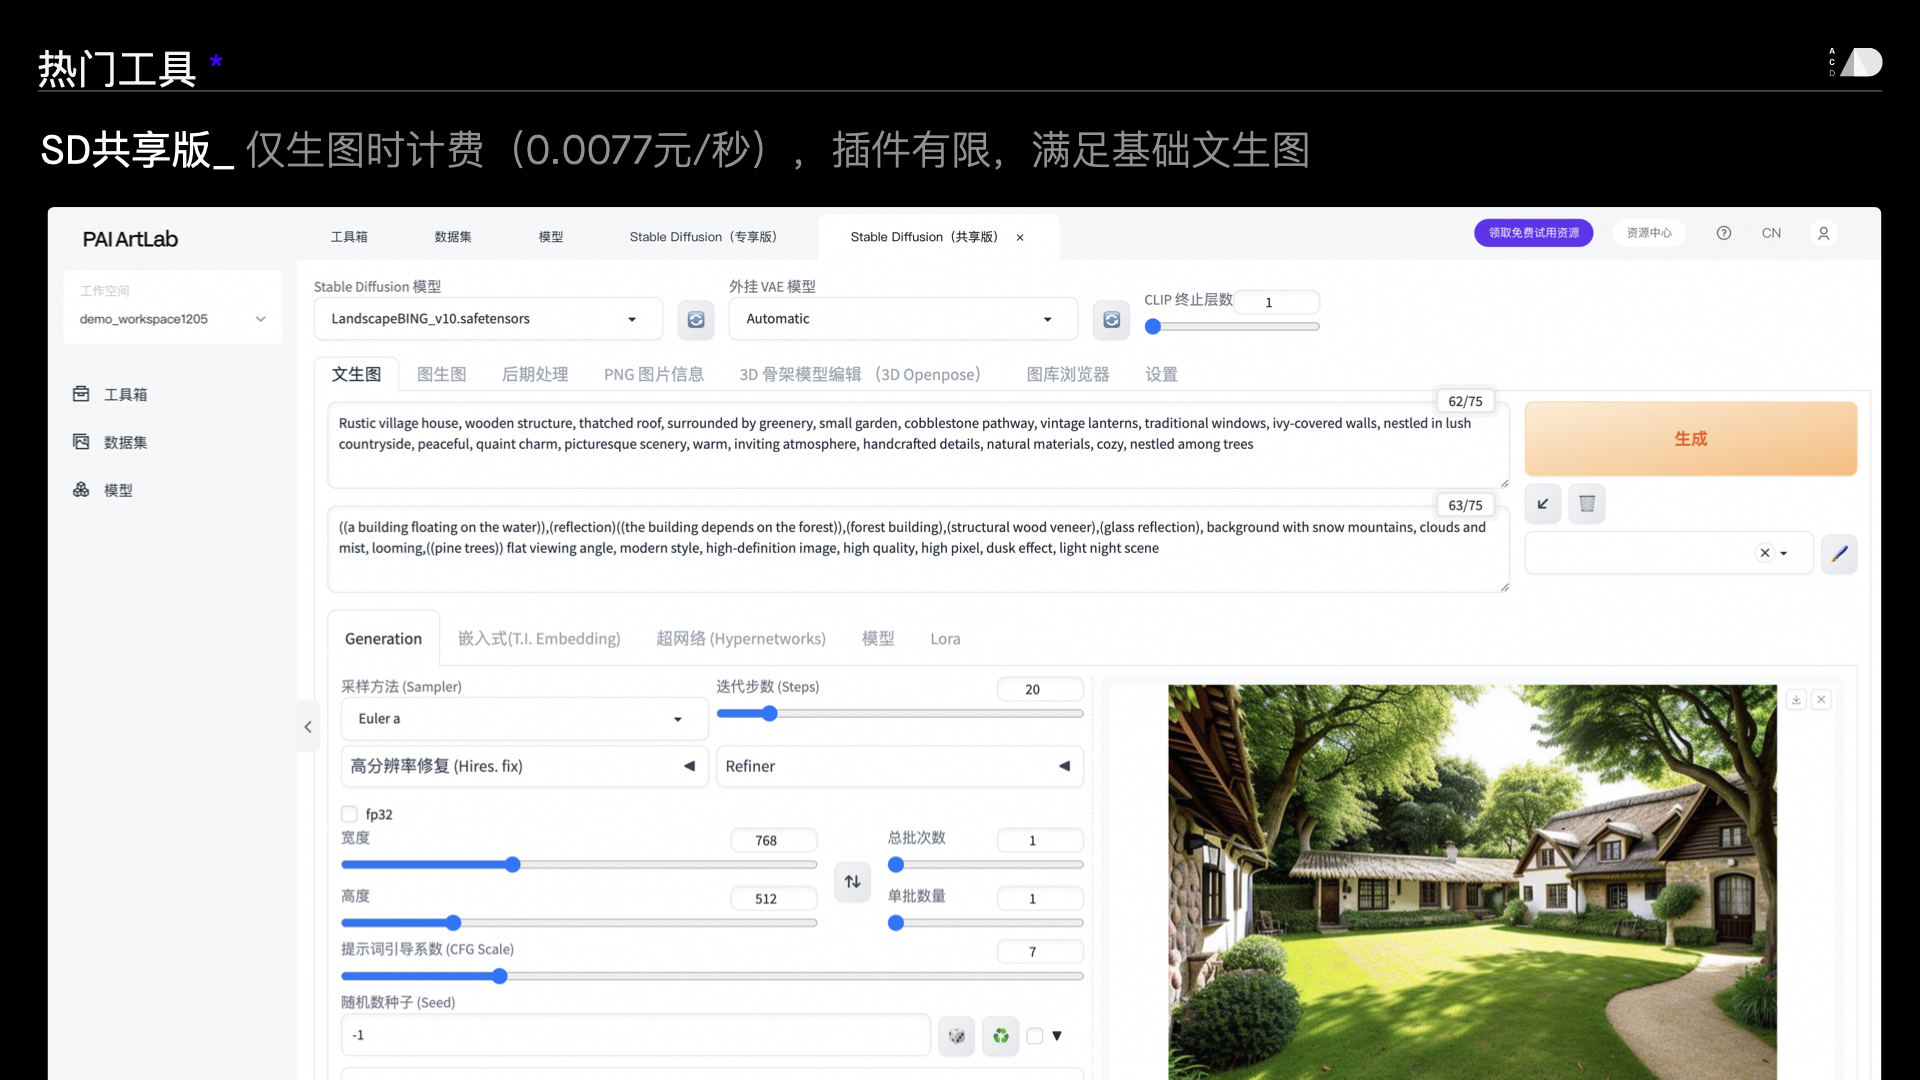Image resolution: width=1920 pixels, height=1080 pixels.
Task: Open the Lora sub-tab
Action: [945, 639]
